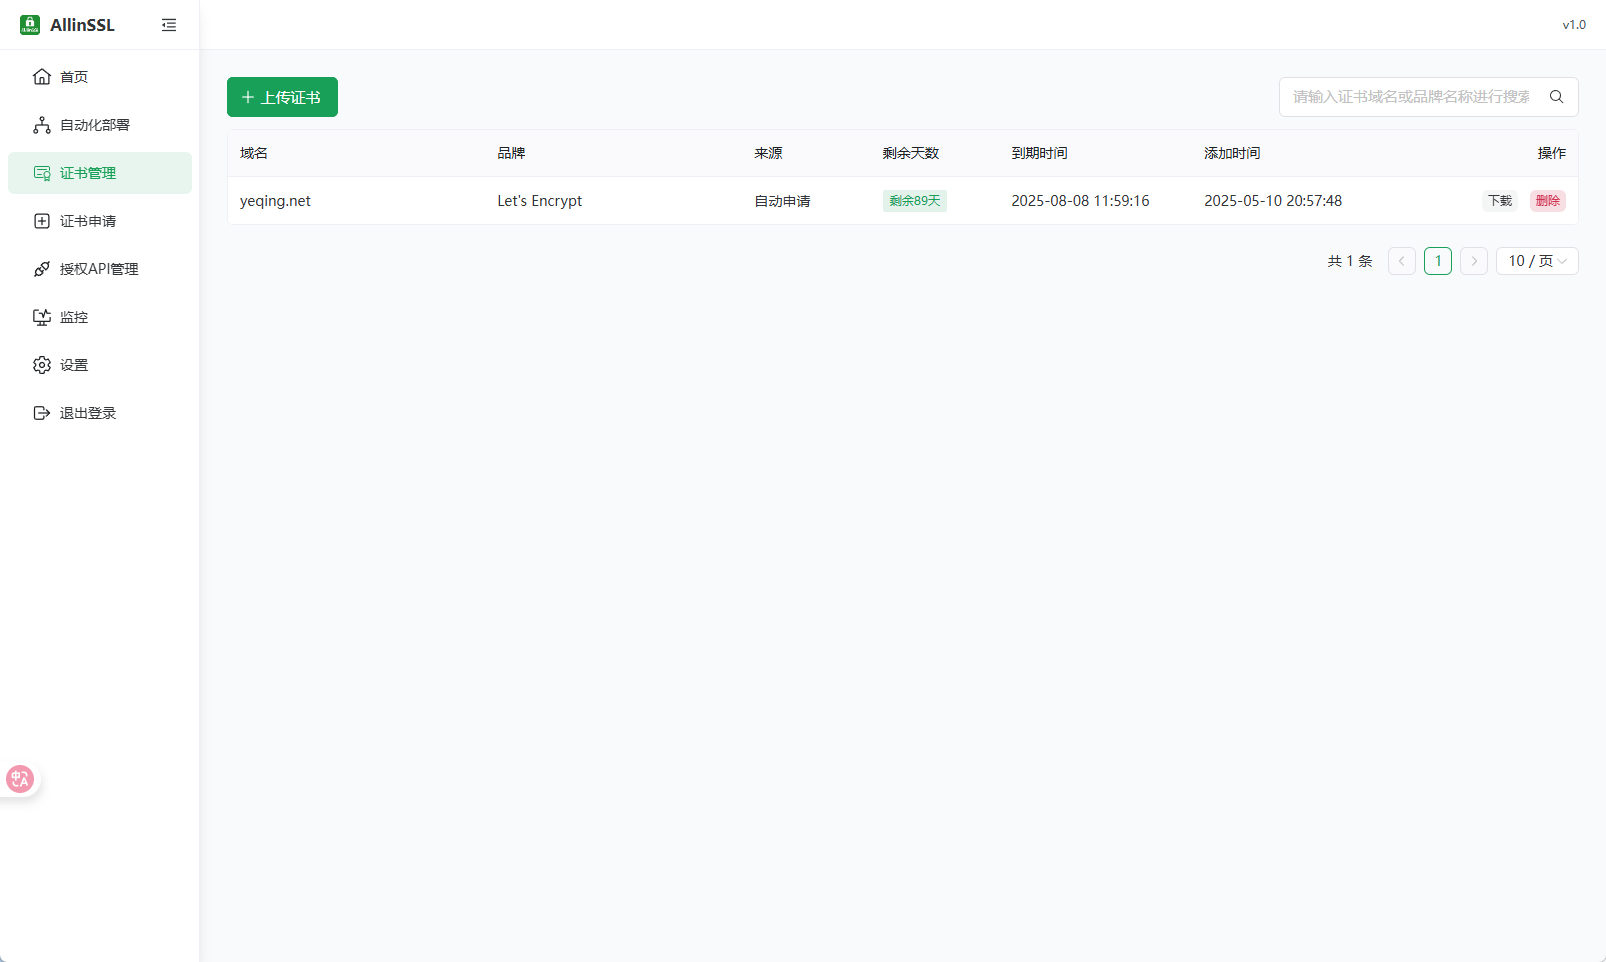Click the AllinSSL logo icon
This screenshot has width=1606, height=962.
30,25
